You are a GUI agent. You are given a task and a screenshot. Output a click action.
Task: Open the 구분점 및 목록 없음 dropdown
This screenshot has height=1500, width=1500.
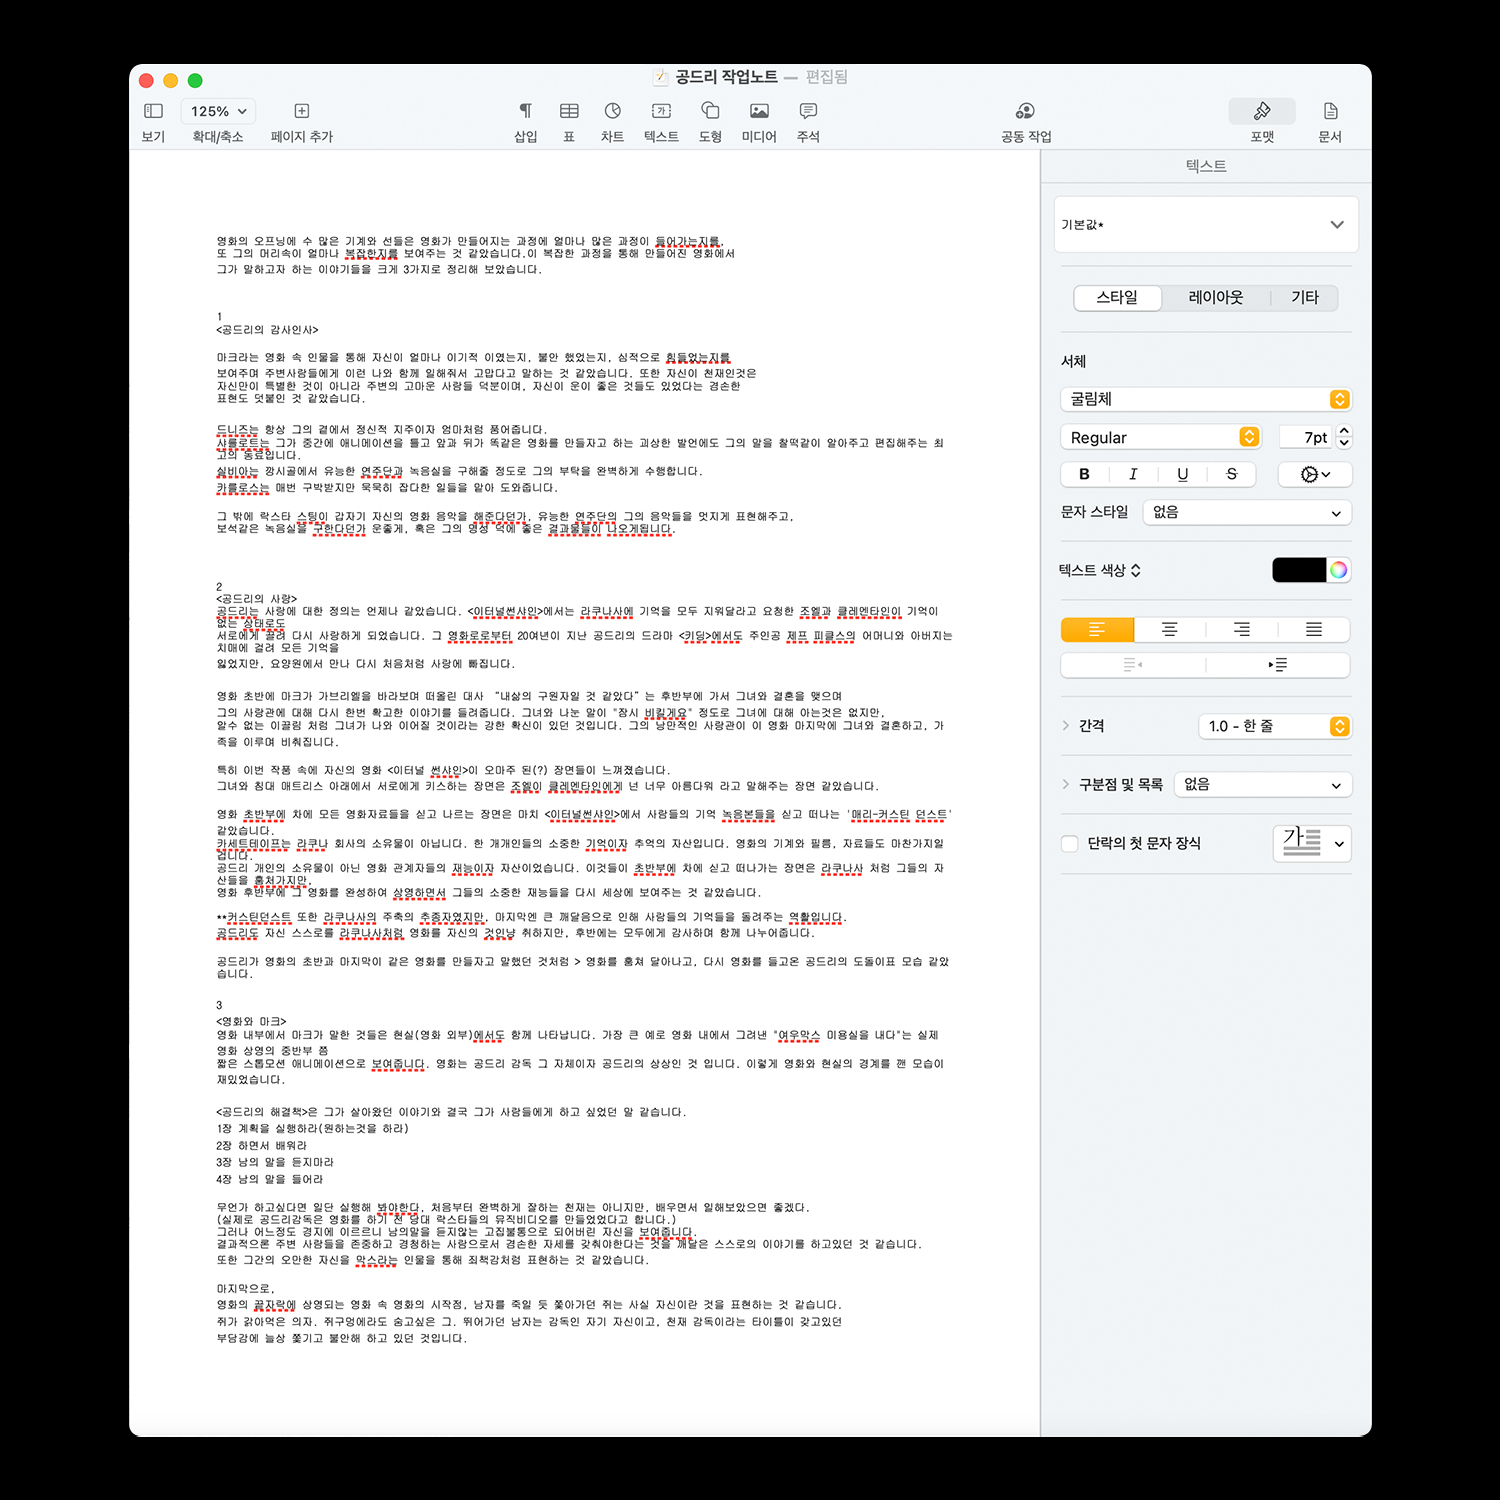1263,785
